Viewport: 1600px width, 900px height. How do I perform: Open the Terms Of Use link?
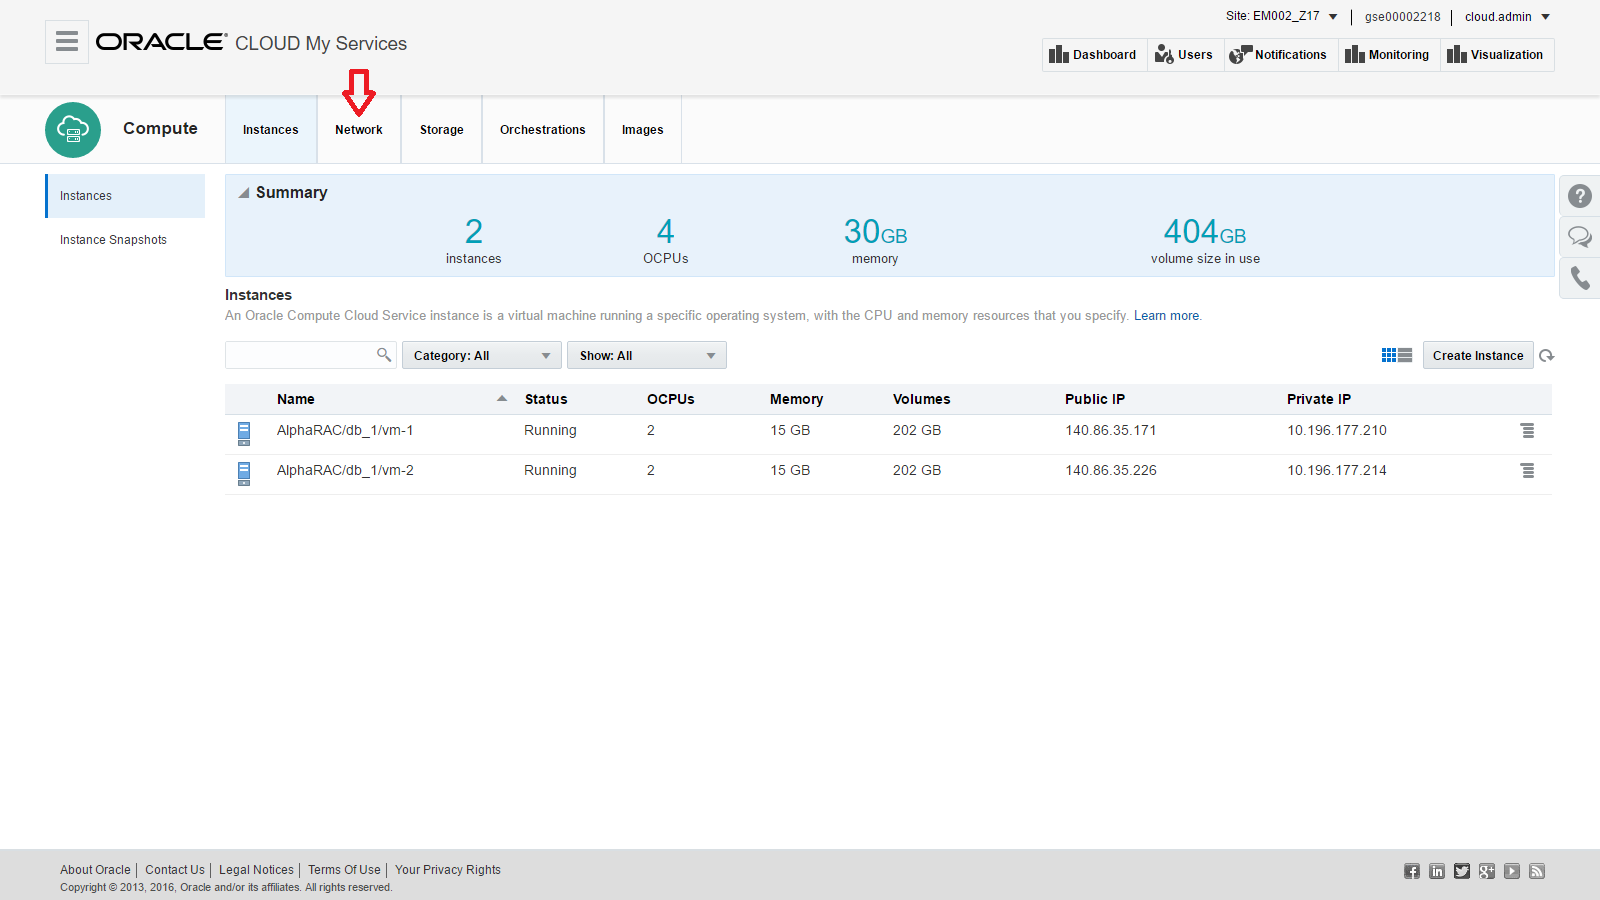[344, 870]
